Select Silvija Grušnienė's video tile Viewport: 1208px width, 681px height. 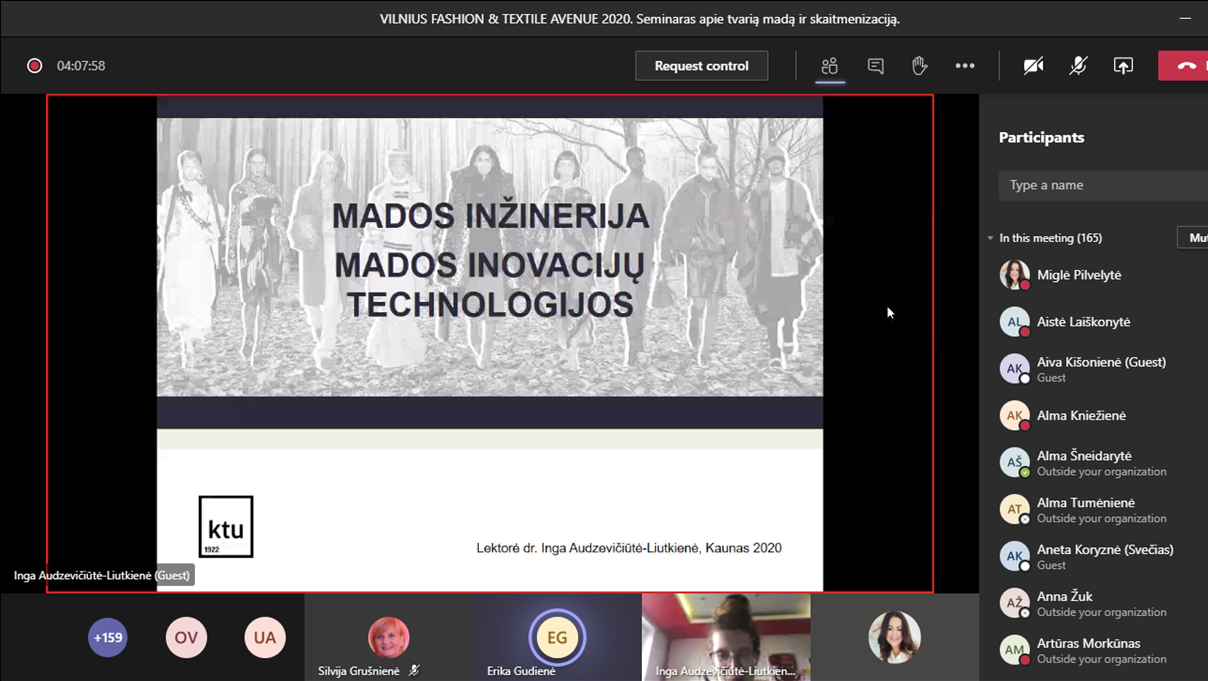388,637
